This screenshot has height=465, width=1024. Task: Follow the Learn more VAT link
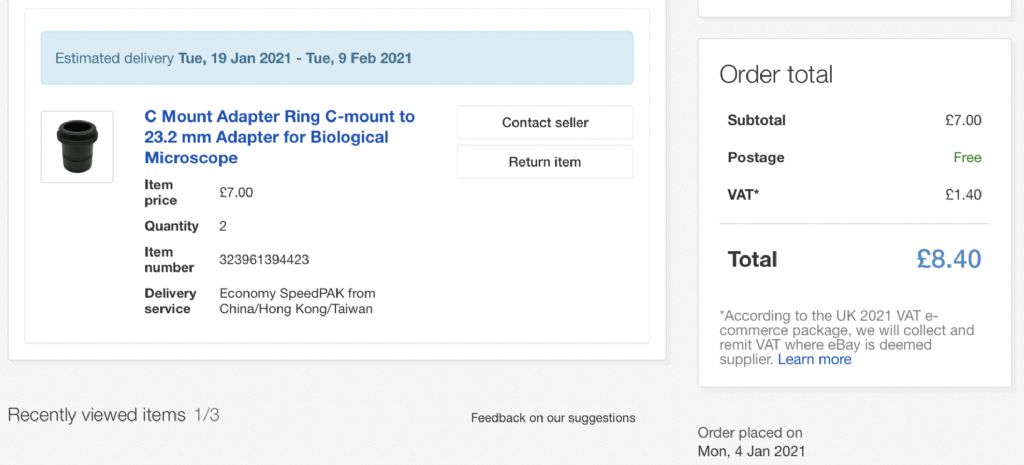pos(814,359)
